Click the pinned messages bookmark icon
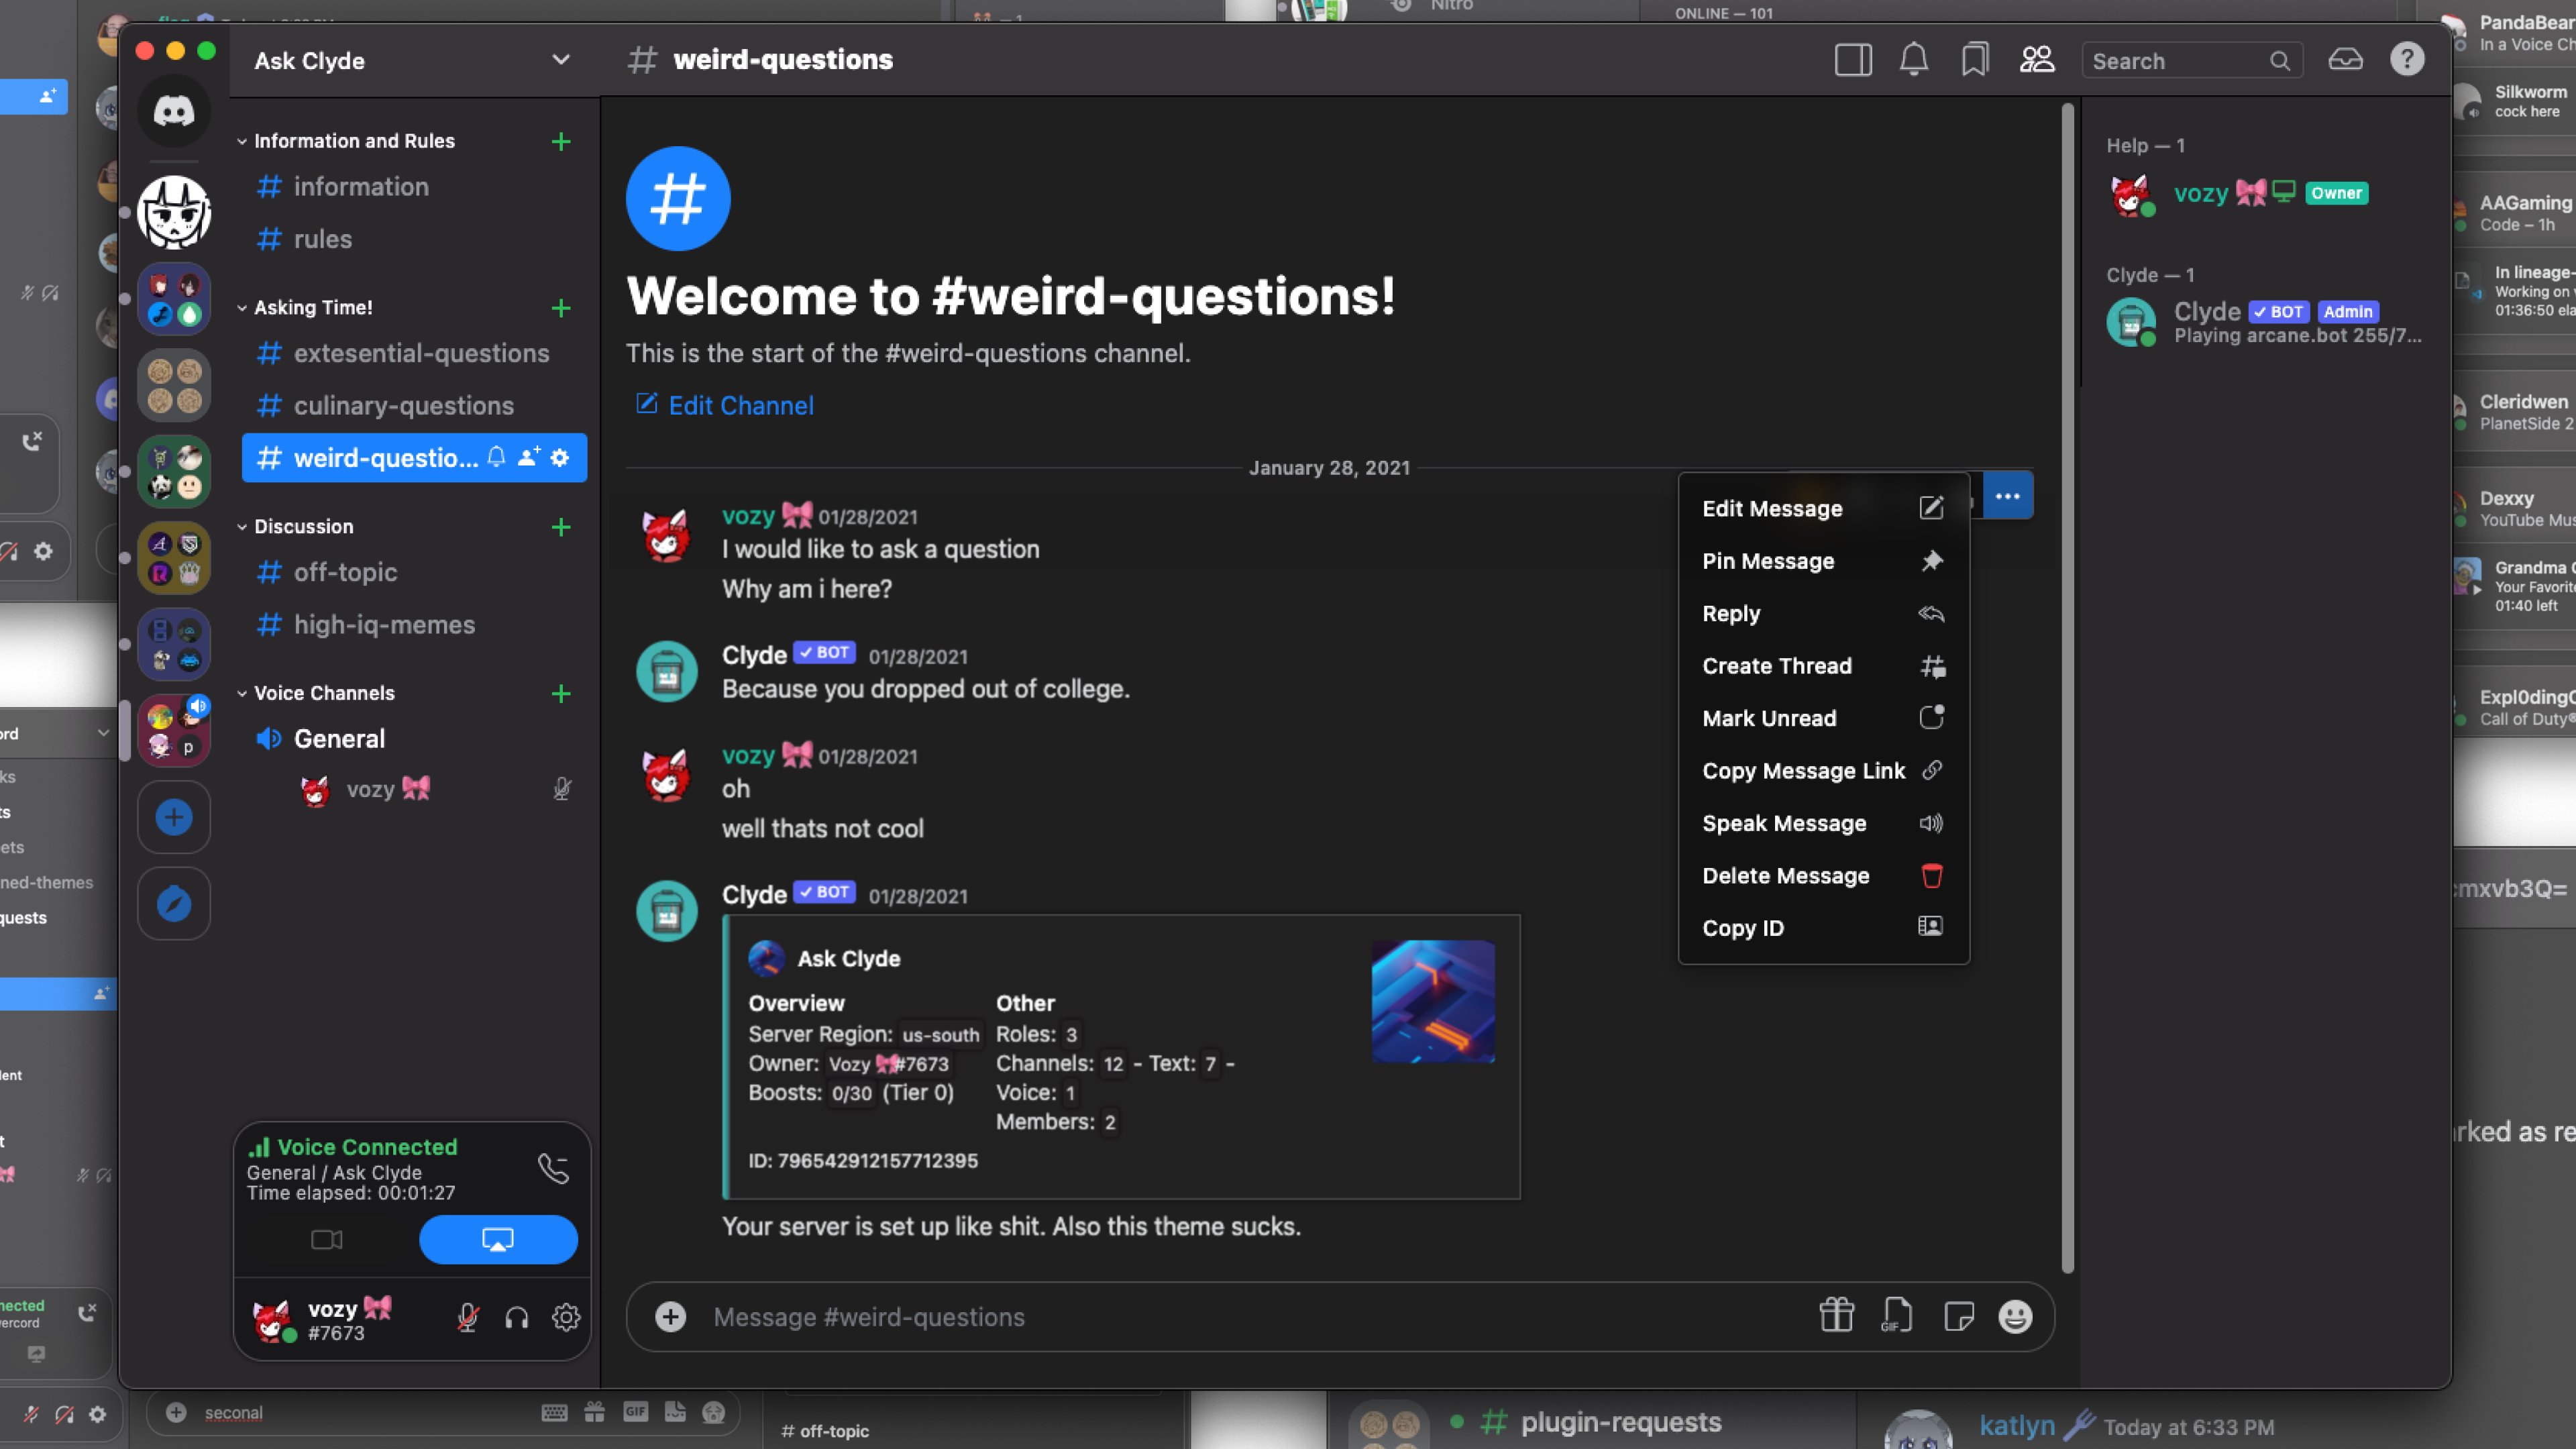The width and height of the screenshot is (2576, 1449). pyautogui.click(x=1974, y=60)
